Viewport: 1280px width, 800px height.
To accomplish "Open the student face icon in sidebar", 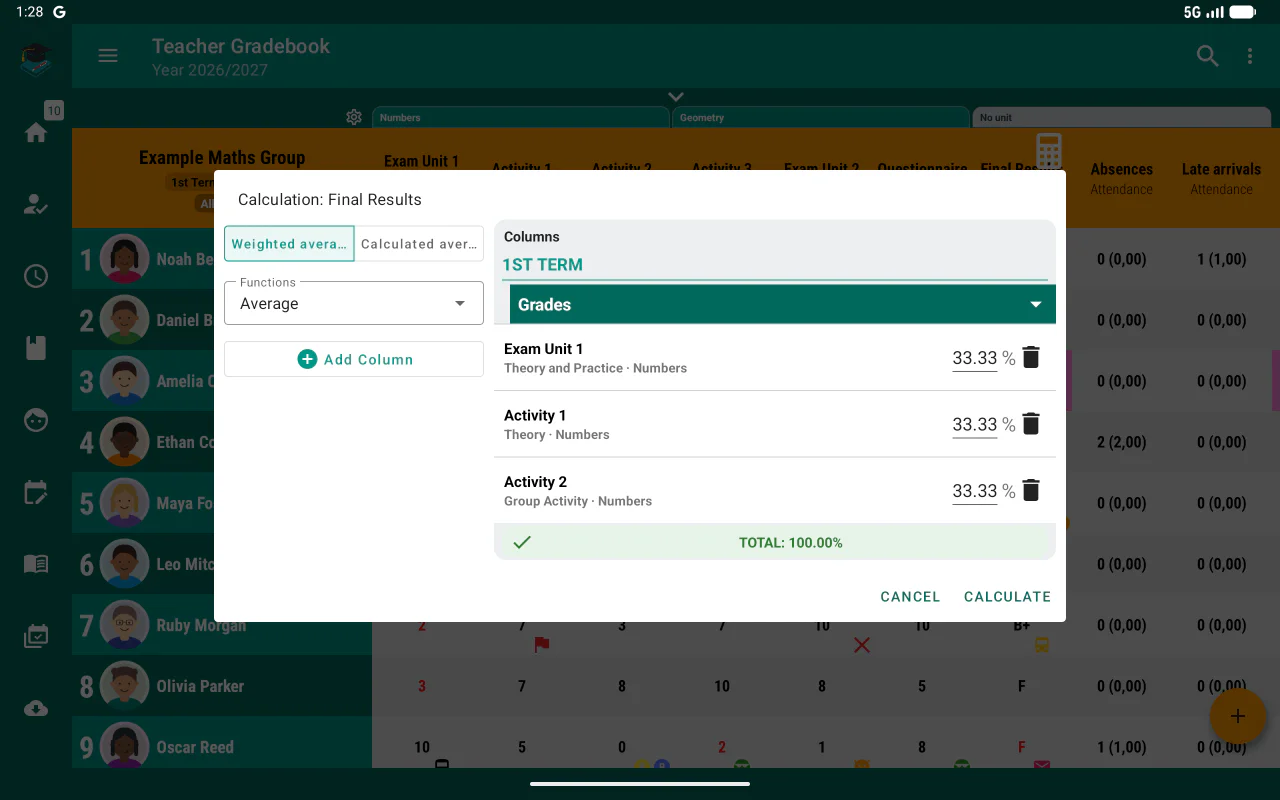I will [x=36, y=420].
